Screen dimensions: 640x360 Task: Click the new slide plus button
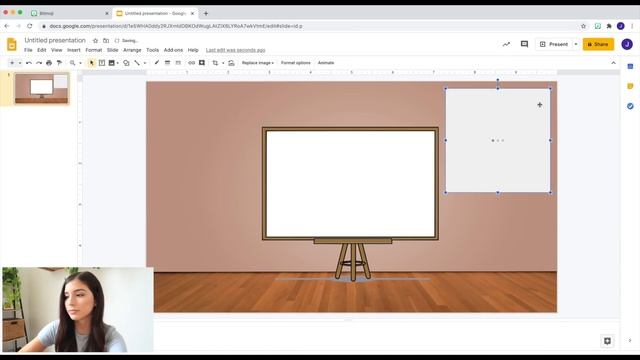point(12,63)
